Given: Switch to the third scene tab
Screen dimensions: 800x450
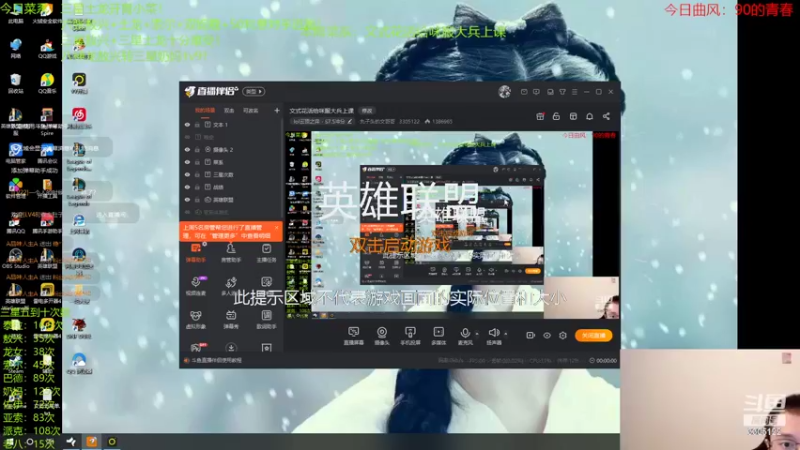Looking at the screenshot, I should (251, 110).
